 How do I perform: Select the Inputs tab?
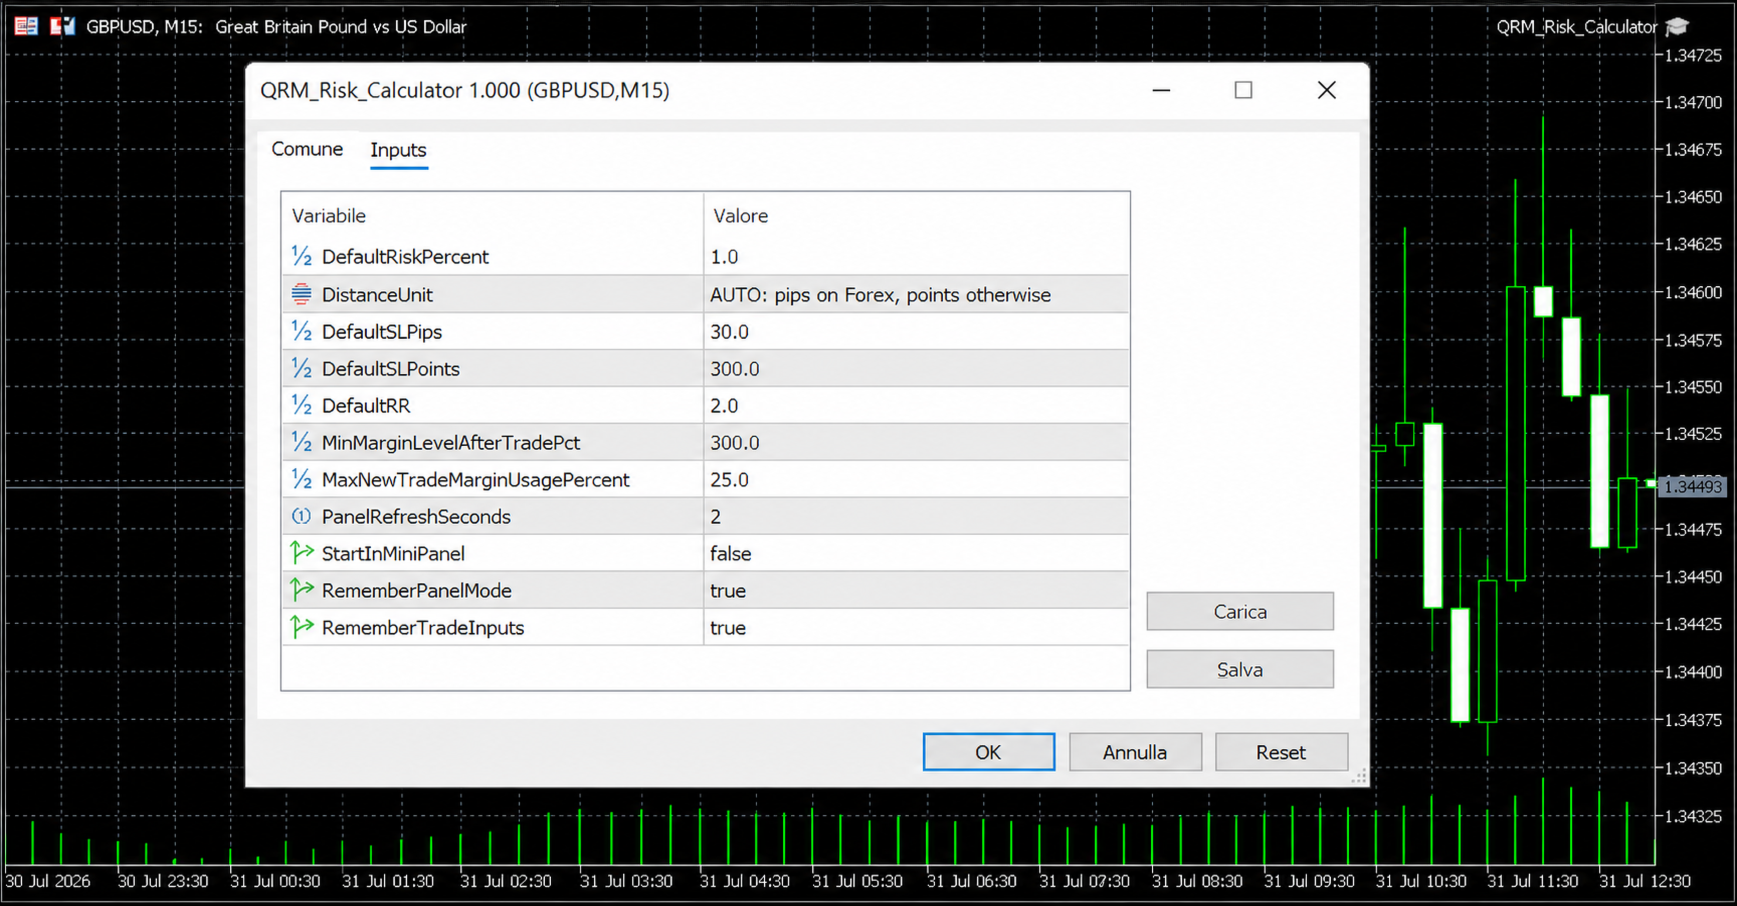pyautogui.click(x=398, y=150)
